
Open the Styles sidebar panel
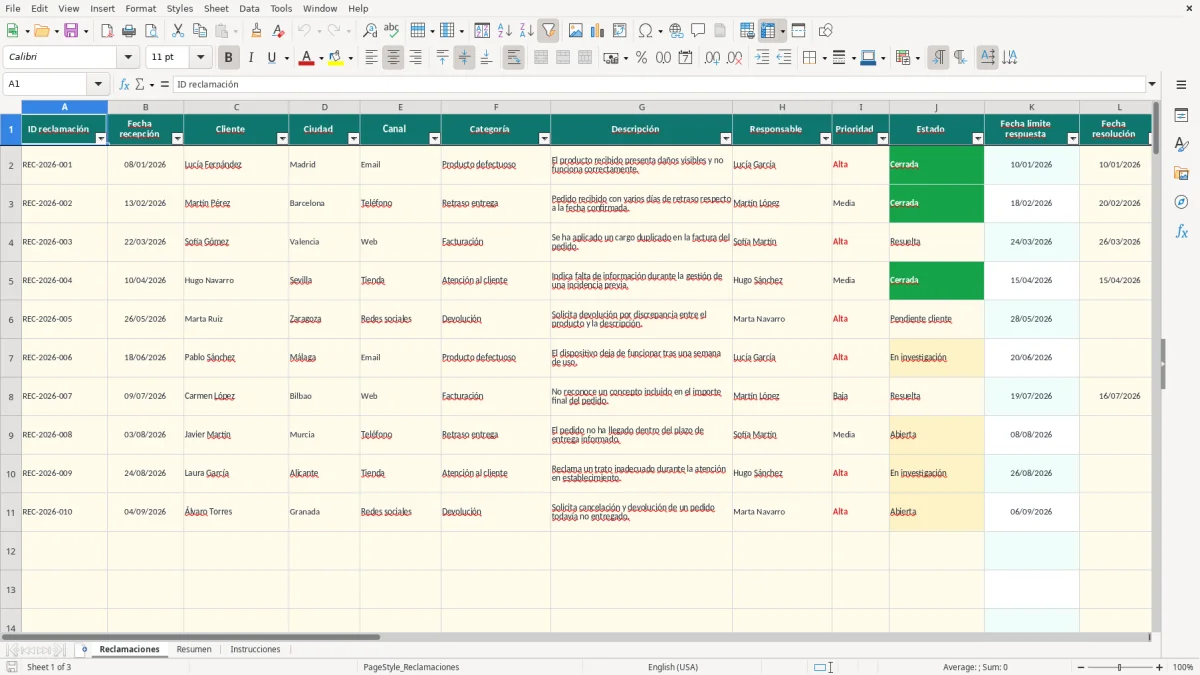[x=1181, y=145]
